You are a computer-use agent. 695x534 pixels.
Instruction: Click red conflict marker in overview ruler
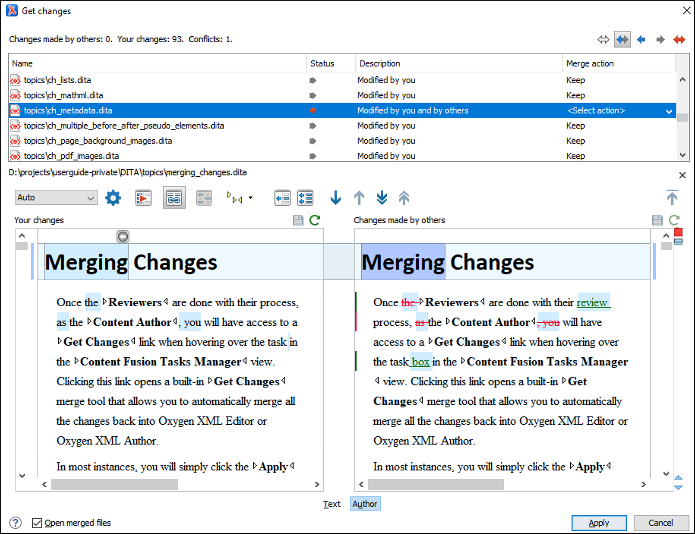tap(678, 233)
